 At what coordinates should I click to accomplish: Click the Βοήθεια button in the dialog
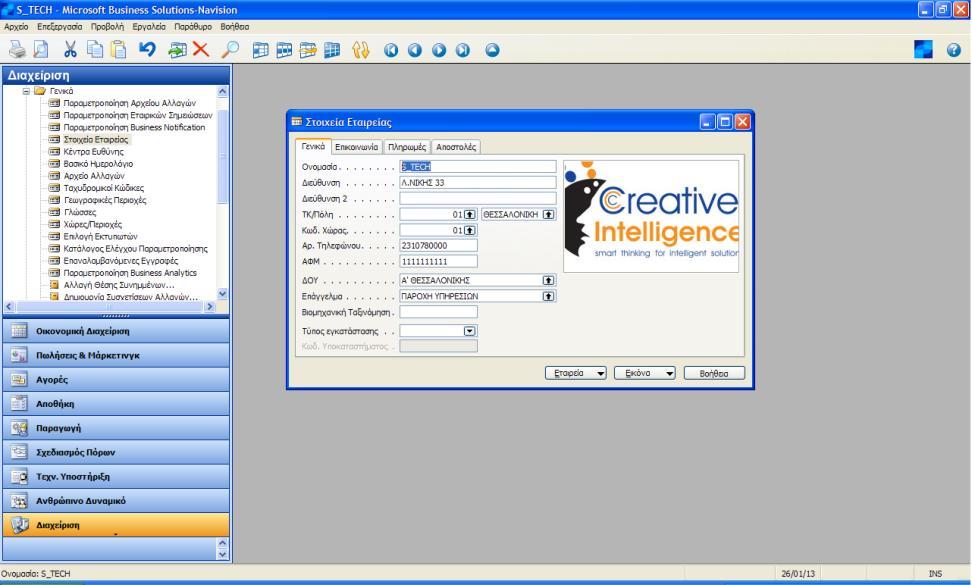714,373
